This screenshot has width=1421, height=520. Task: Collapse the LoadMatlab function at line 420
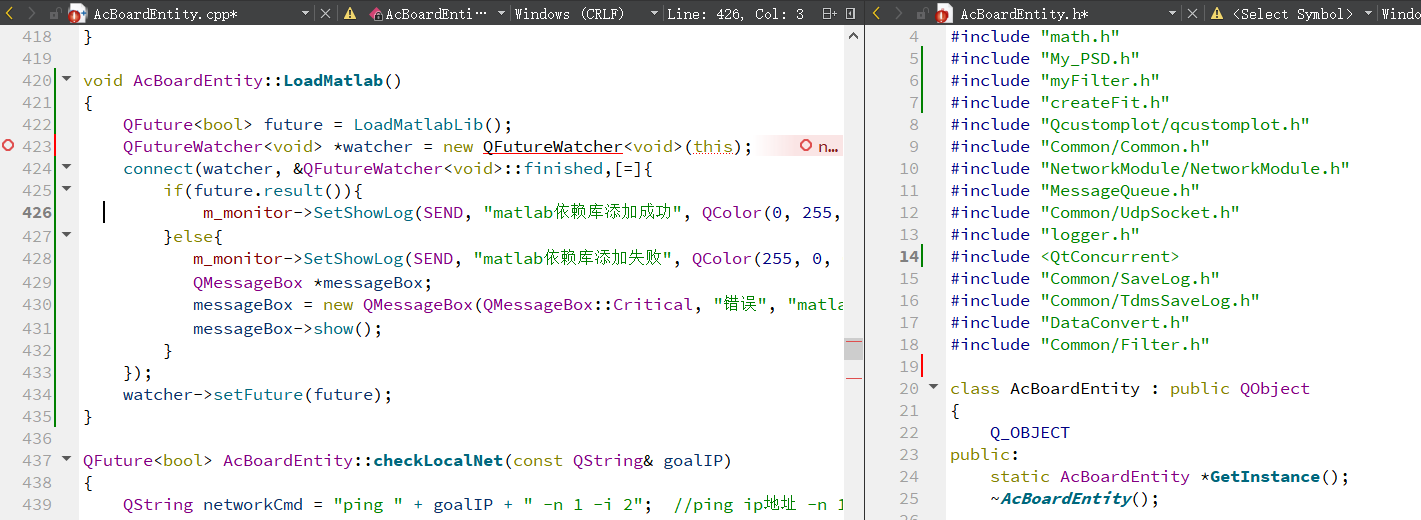[x=66, y=80]
